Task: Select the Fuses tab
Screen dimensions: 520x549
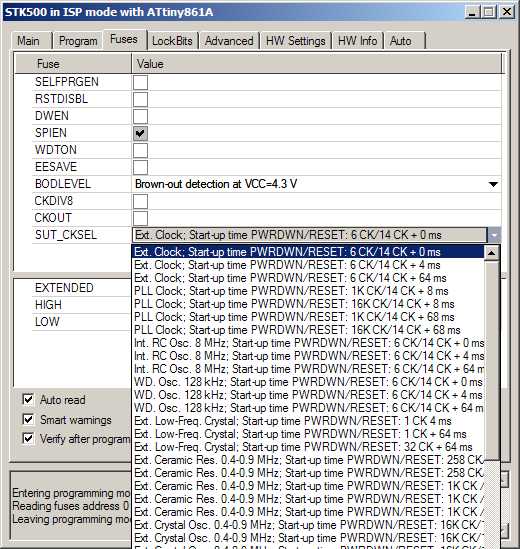Action: click(124, 39)
